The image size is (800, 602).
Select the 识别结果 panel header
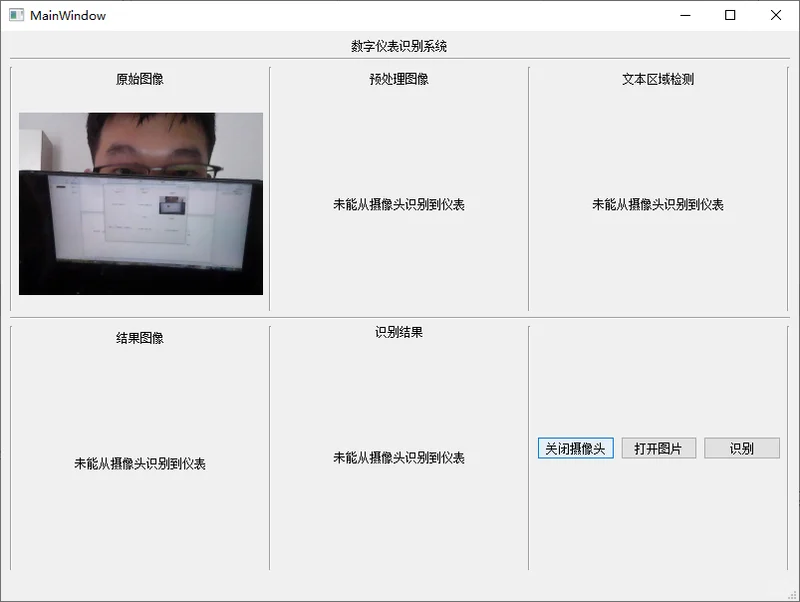tap(397, 330)
